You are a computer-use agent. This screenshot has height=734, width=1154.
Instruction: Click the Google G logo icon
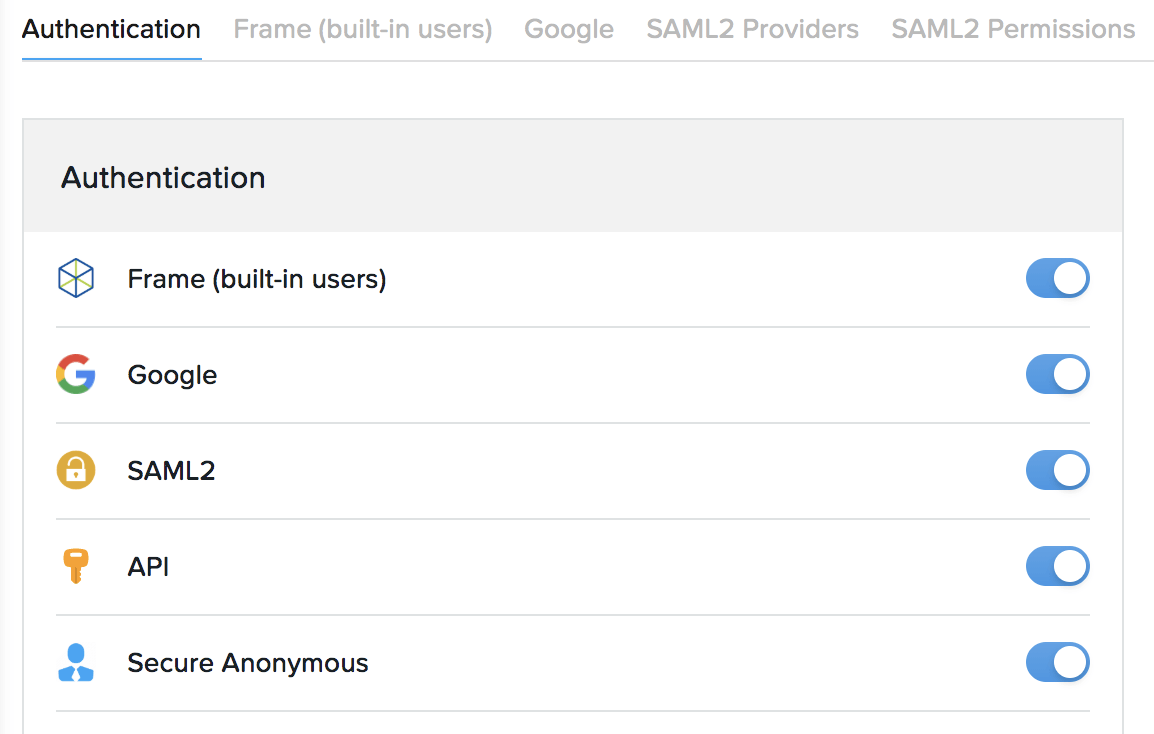pyautogui.click(x=76, y=375)
